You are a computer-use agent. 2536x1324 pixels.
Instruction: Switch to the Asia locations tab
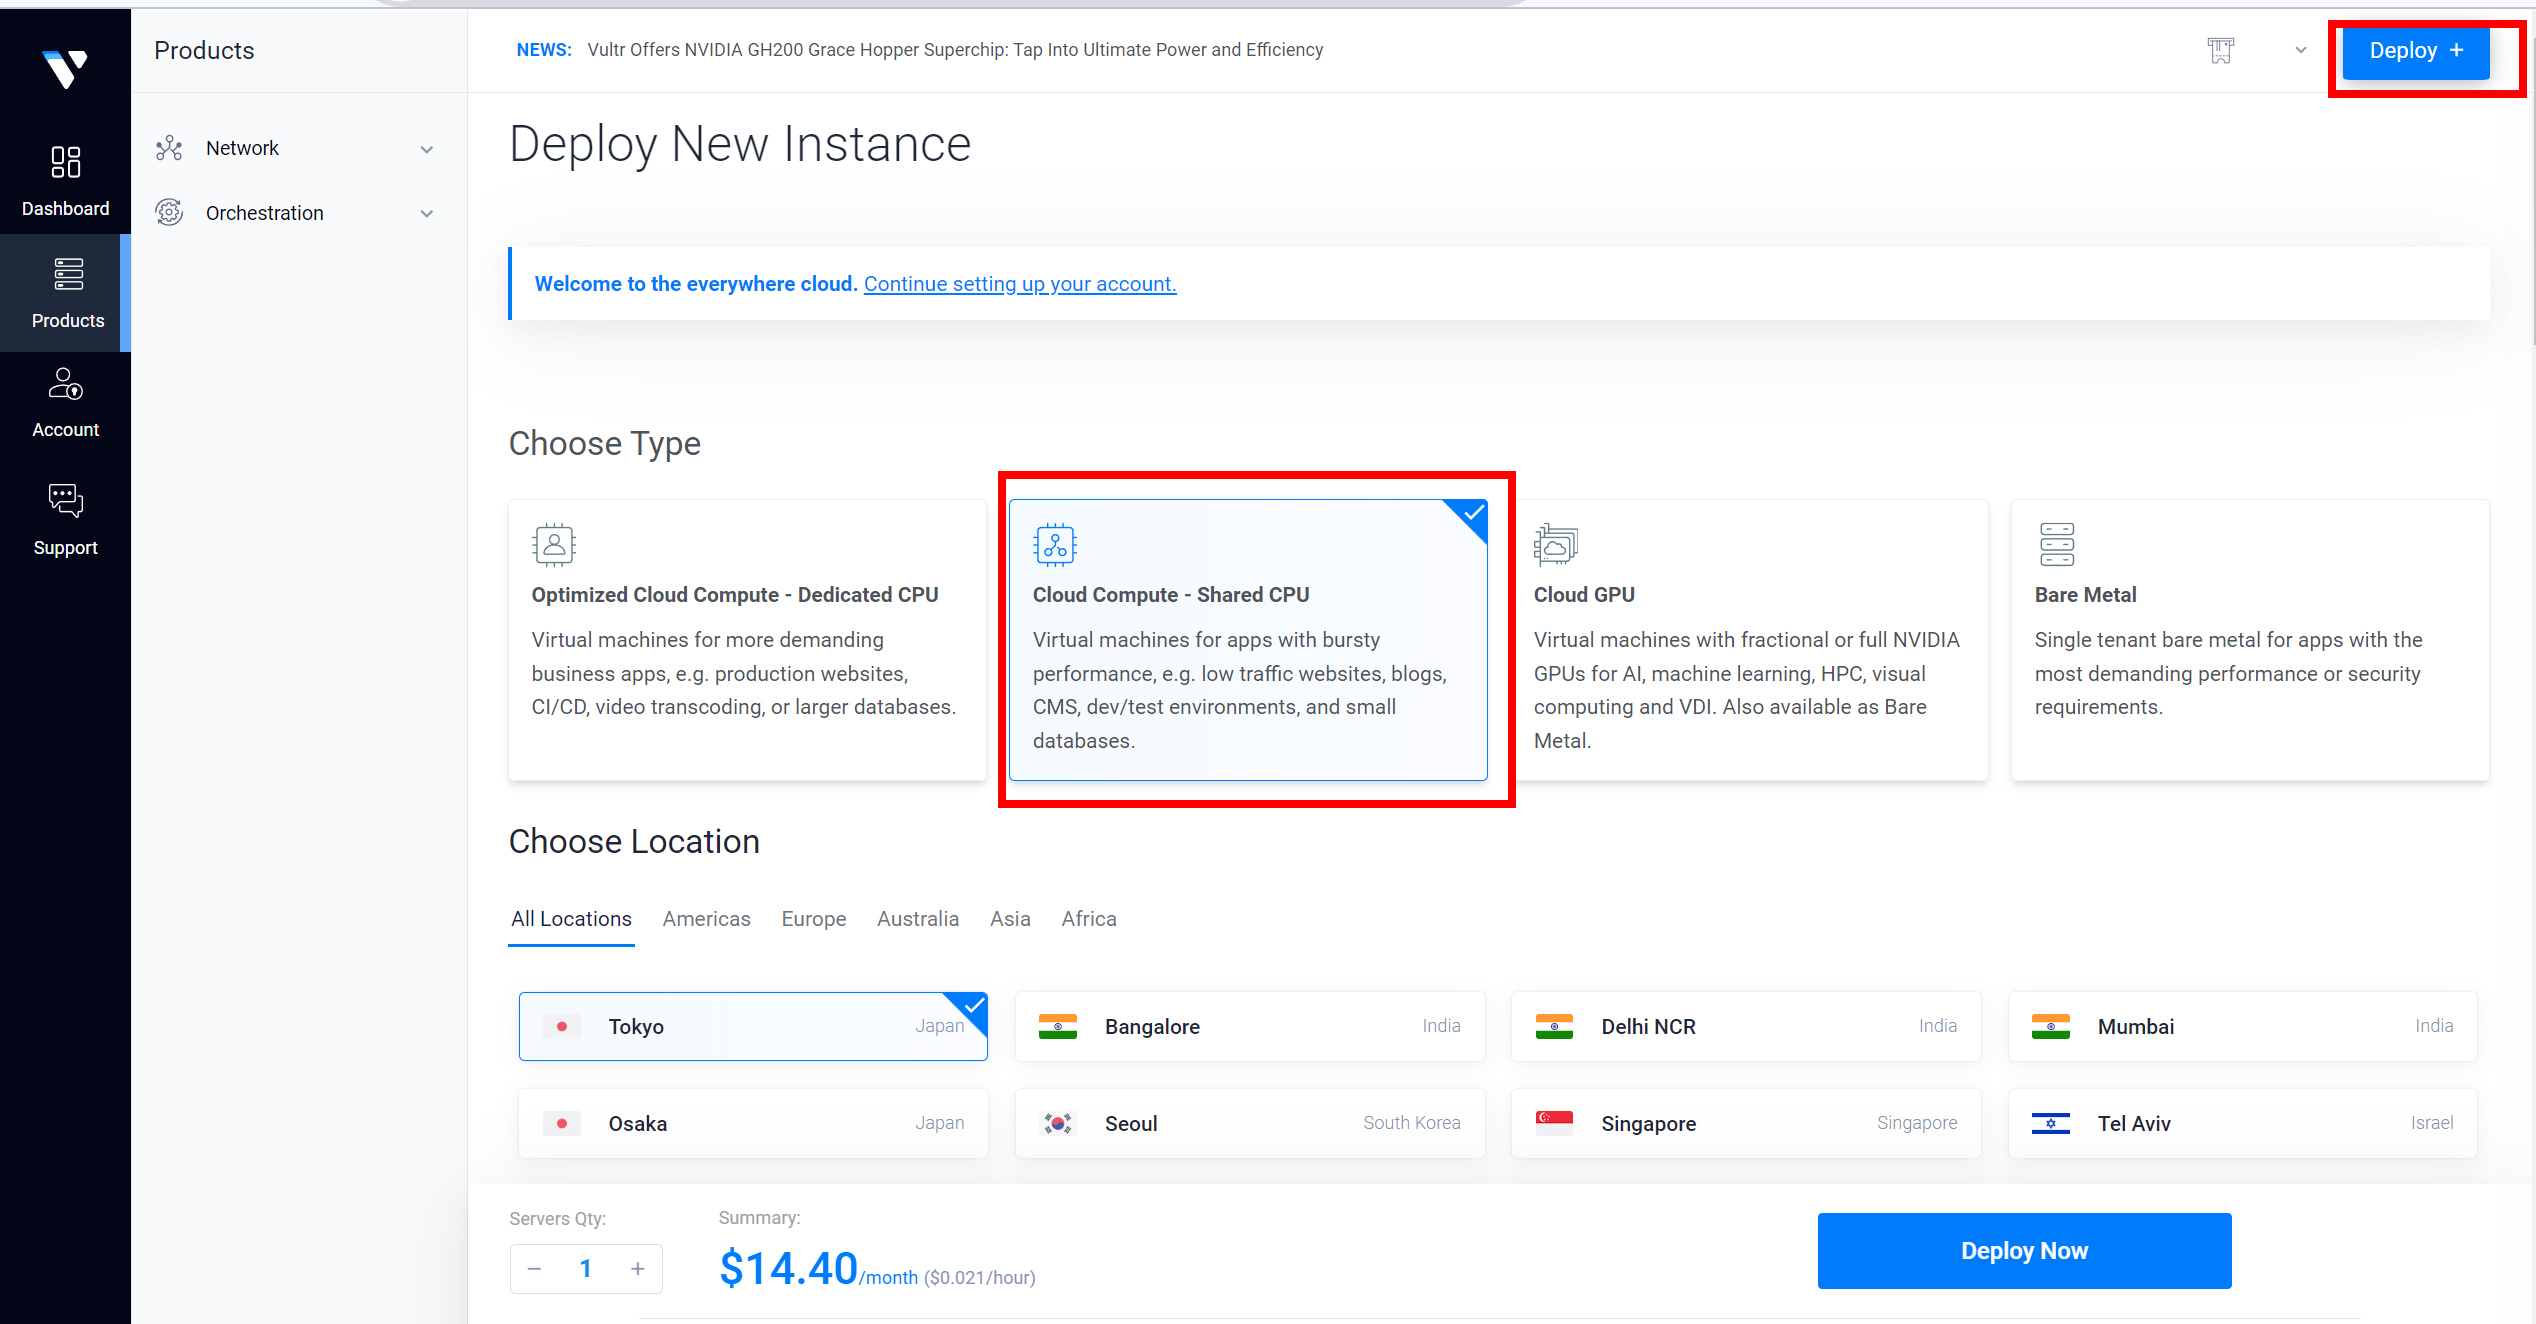(1009, 919)
